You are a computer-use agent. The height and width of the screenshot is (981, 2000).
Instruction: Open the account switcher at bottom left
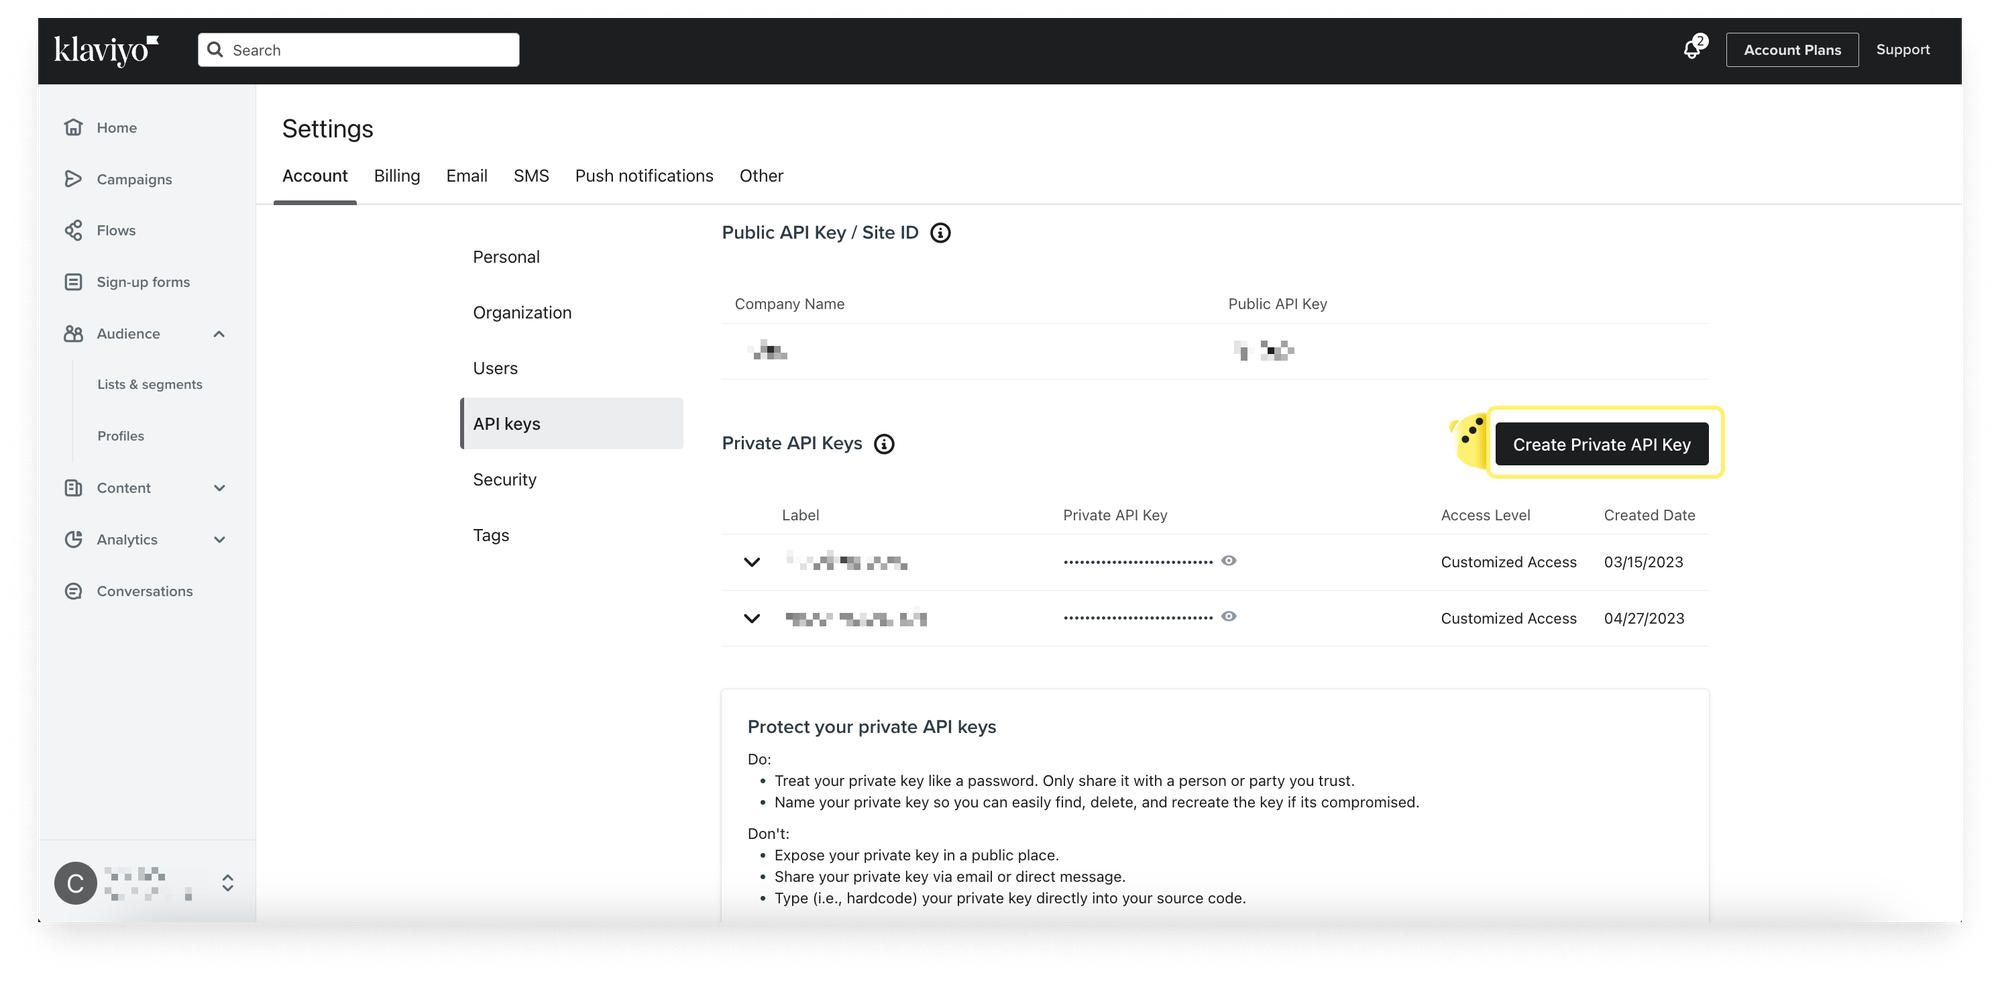227,883
